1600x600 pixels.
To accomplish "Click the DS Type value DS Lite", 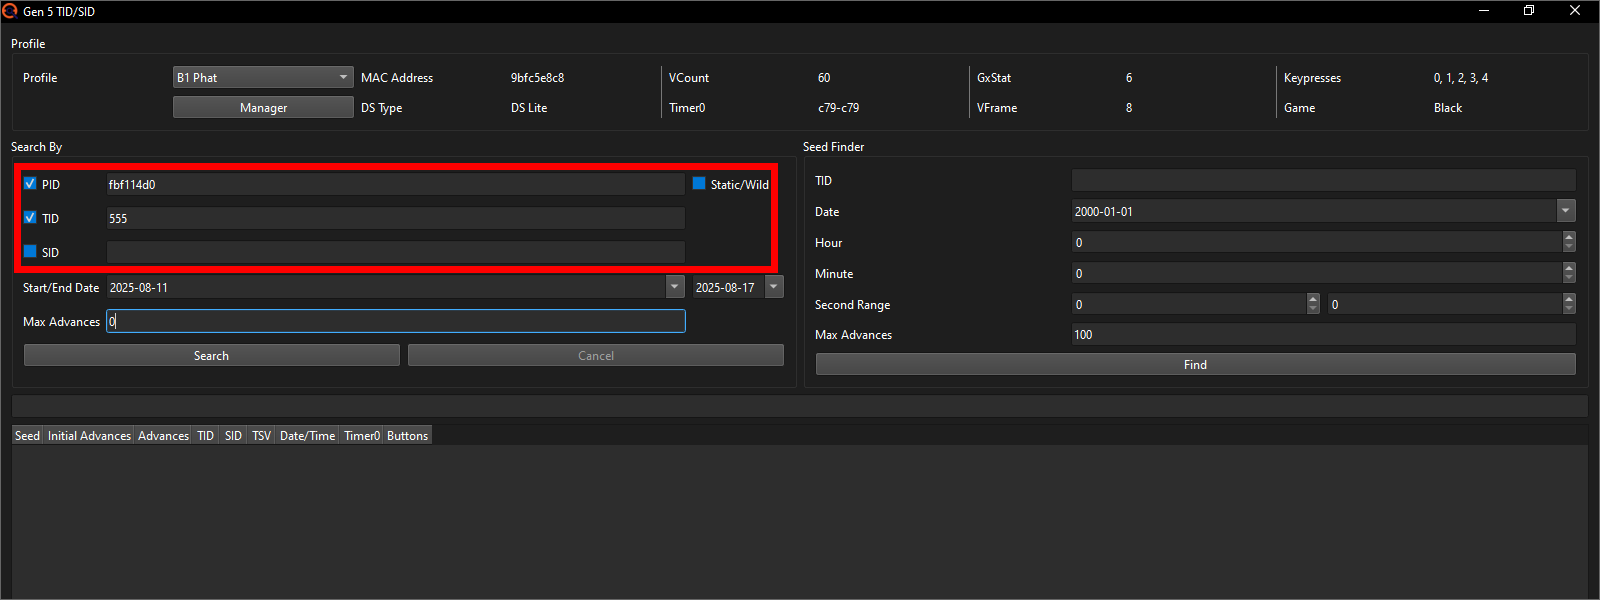I will [x=529, y=107].
